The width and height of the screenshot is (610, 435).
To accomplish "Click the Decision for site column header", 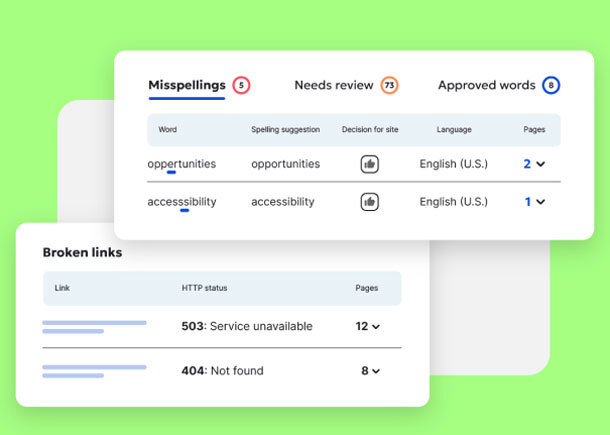I will point(369,130).
